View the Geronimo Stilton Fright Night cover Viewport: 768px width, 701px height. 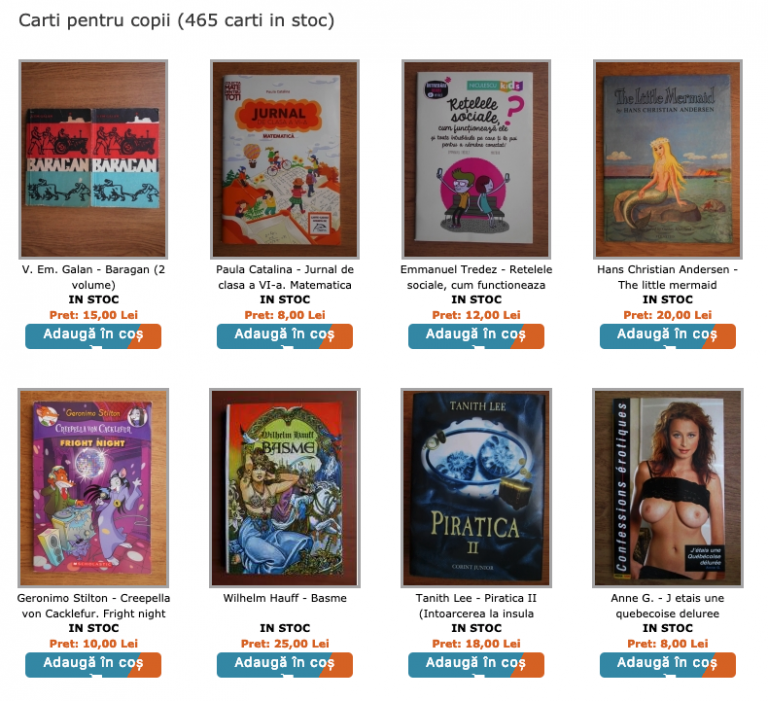(93, 488)
